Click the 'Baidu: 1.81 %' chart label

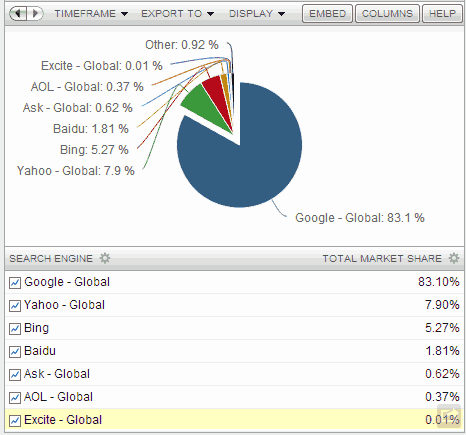pyautogui.click(x=91, y=129)
